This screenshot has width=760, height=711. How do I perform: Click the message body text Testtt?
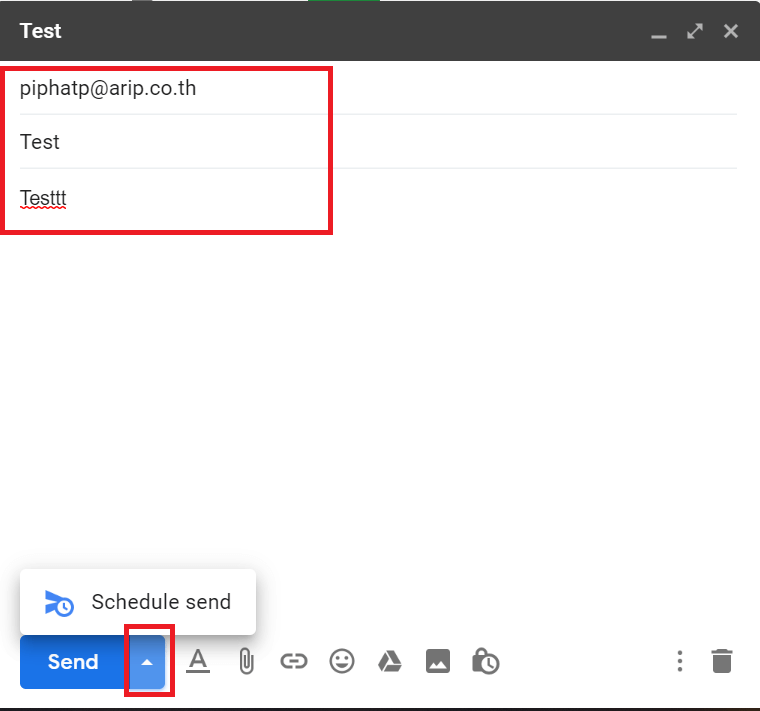click(x=43, y=198)
